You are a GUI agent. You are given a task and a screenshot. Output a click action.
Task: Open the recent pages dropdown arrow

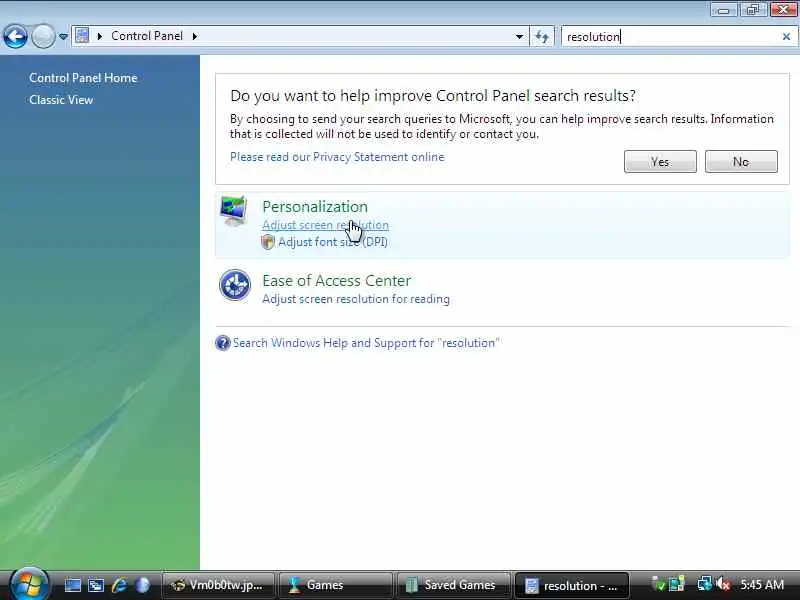point(63,37)
